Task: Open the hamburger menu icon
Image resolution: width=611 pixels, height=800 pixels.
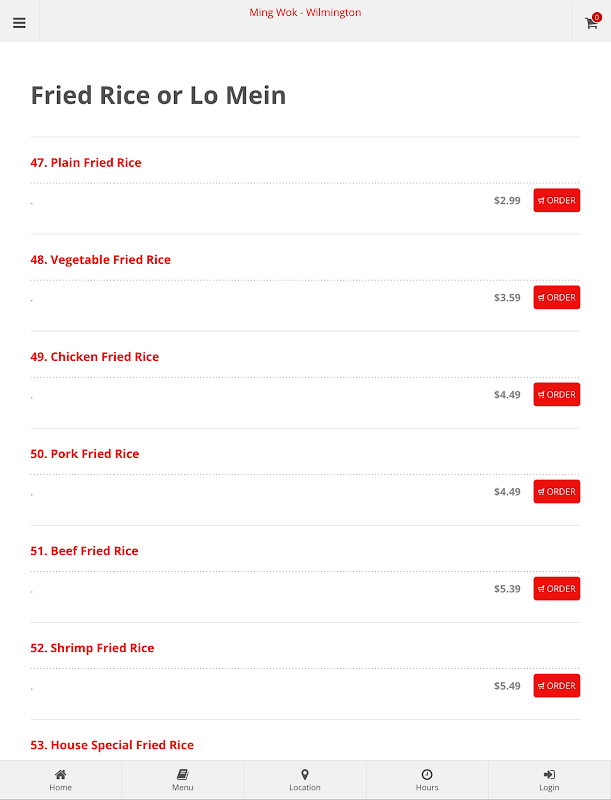Action: coord(19,23)
